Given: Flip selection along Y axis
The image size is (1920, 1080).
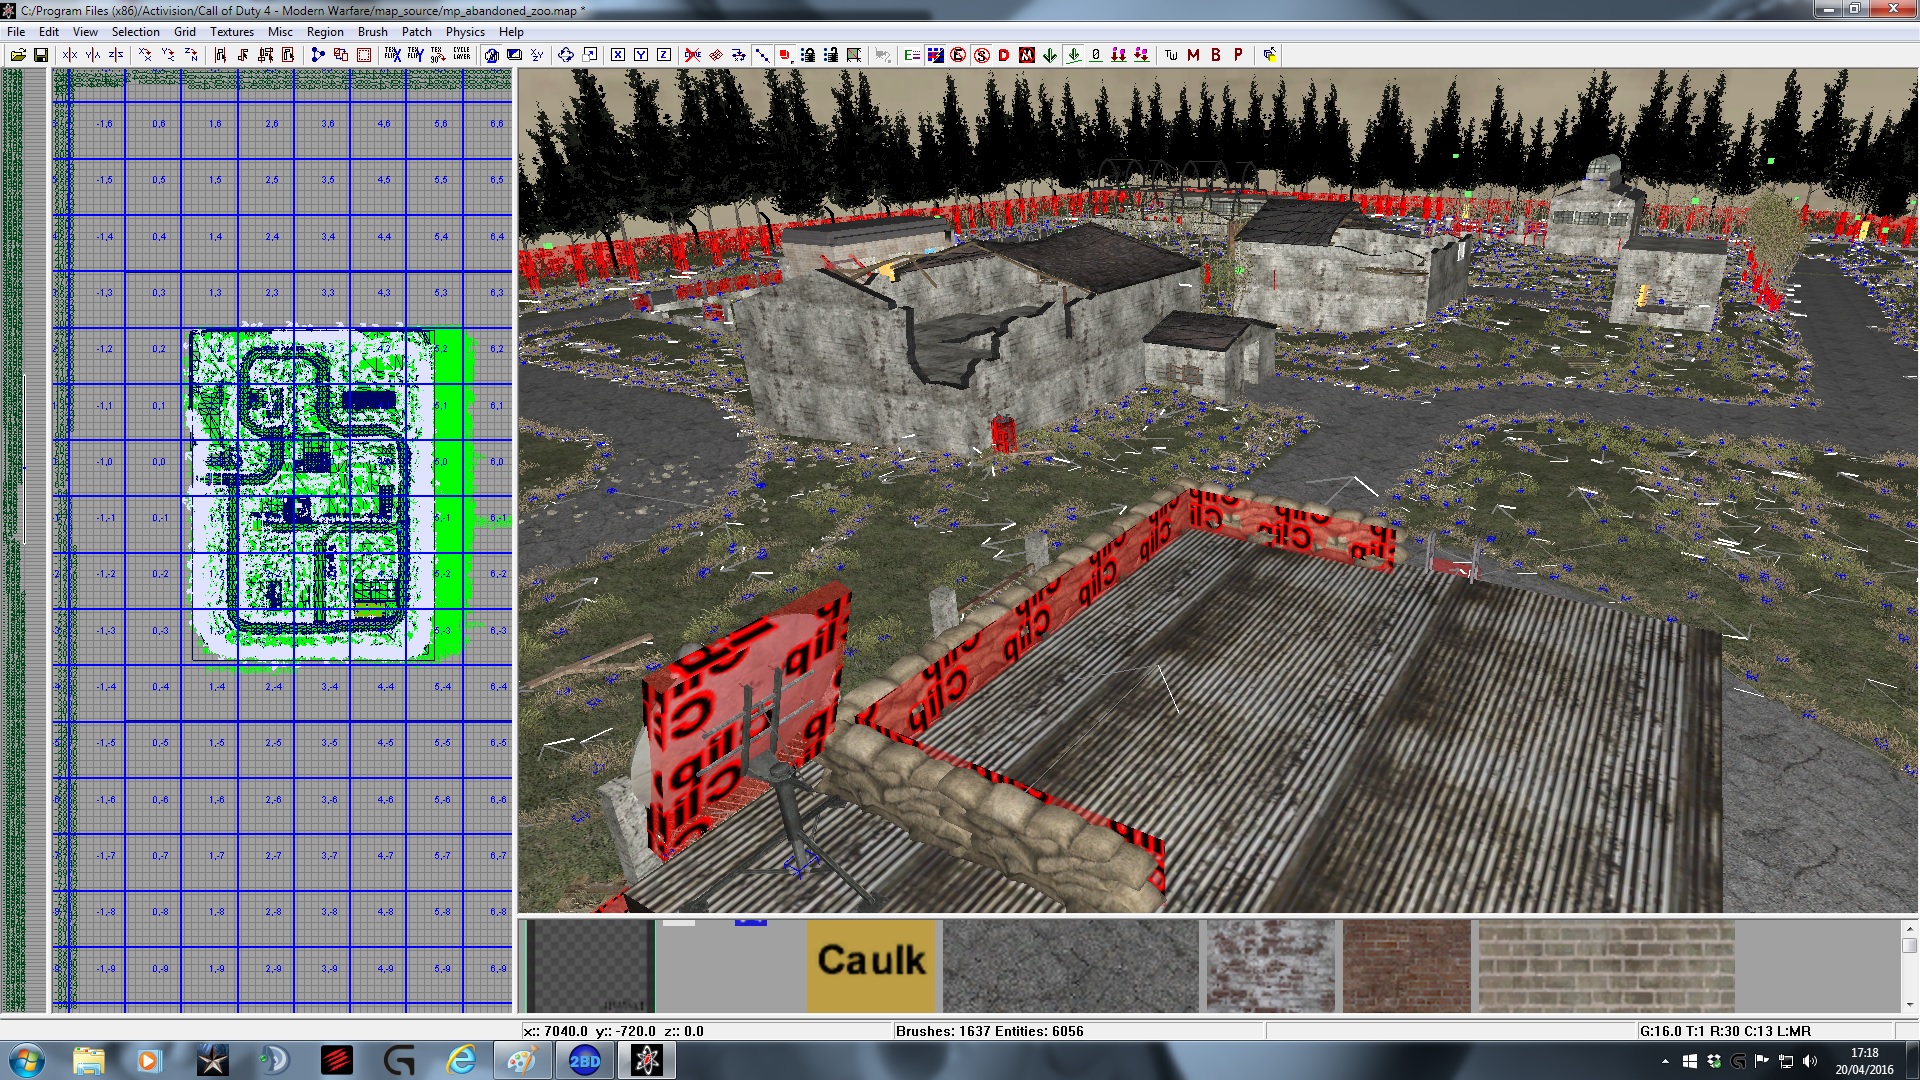Looking at the screenshot, I should click(92, 55).
